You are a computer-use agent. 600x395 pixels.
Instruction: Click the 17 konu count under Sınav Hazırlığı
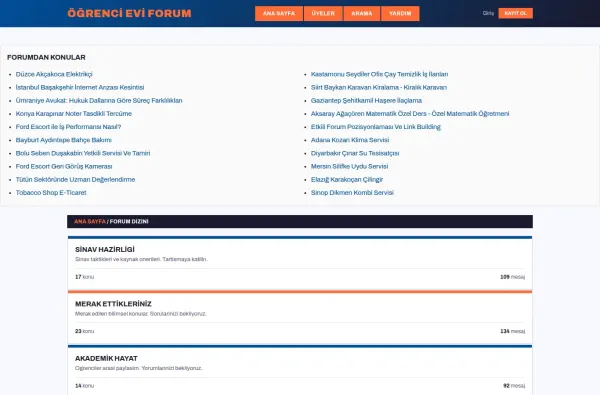click(84, 277)
